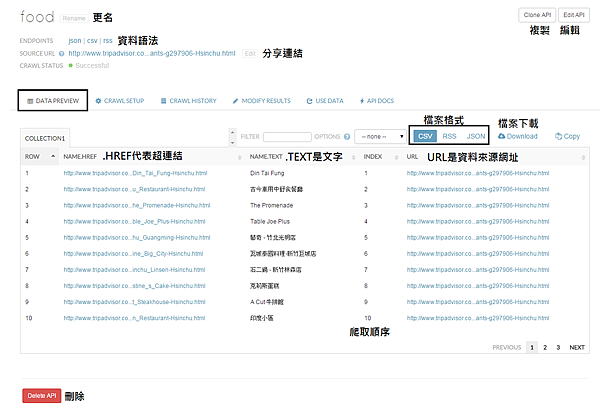This screenshot has width=600, height=409.
Task: Select the JSON file format
Action: tap(476, 136)
